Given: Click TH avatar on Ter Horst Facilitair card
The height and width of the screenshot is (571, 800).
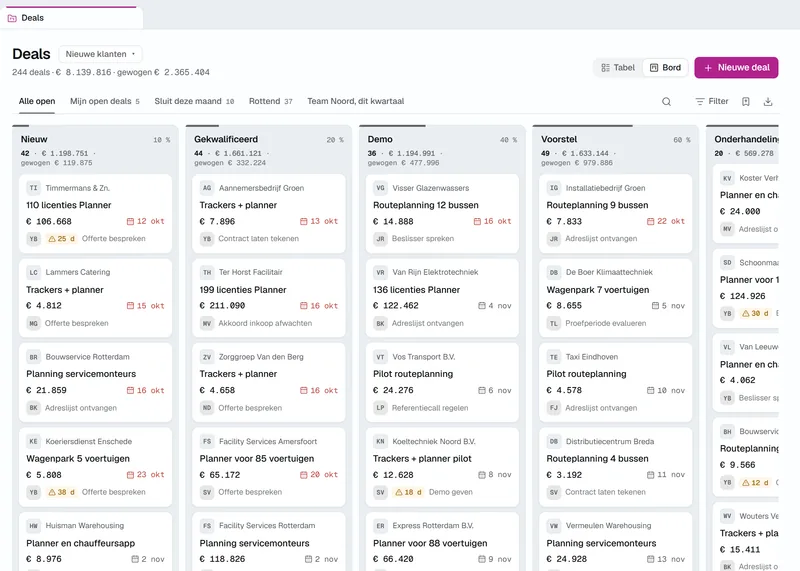Looking at the screenshot, I should pyautogui.click(x=207, y=272).
